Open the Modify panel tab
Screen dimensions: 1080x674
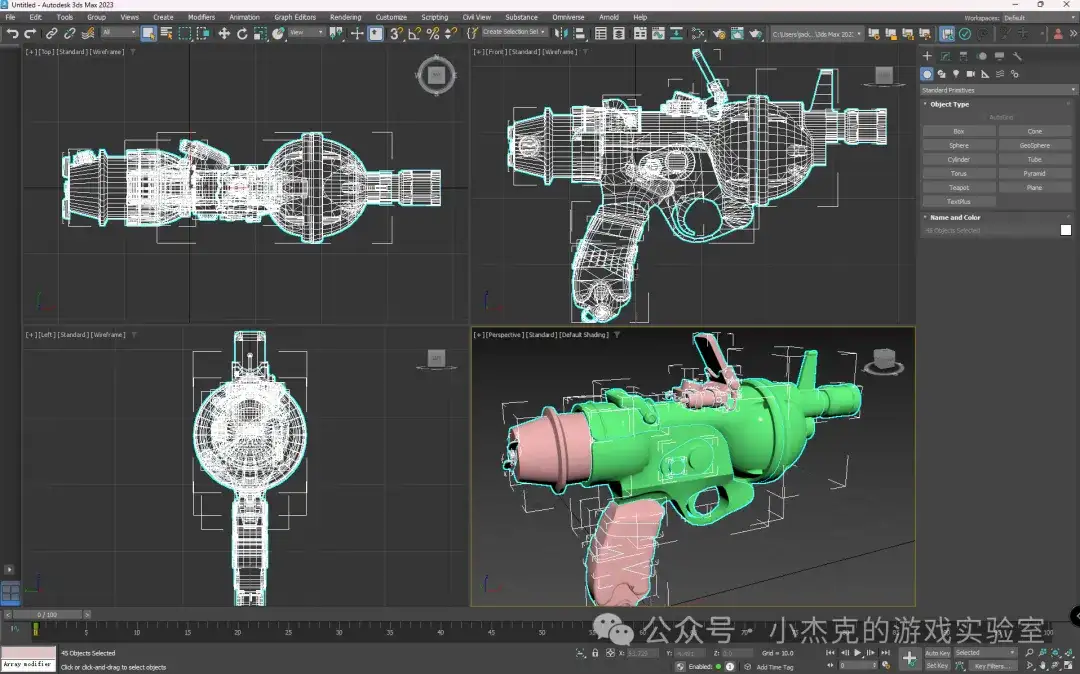945,57
